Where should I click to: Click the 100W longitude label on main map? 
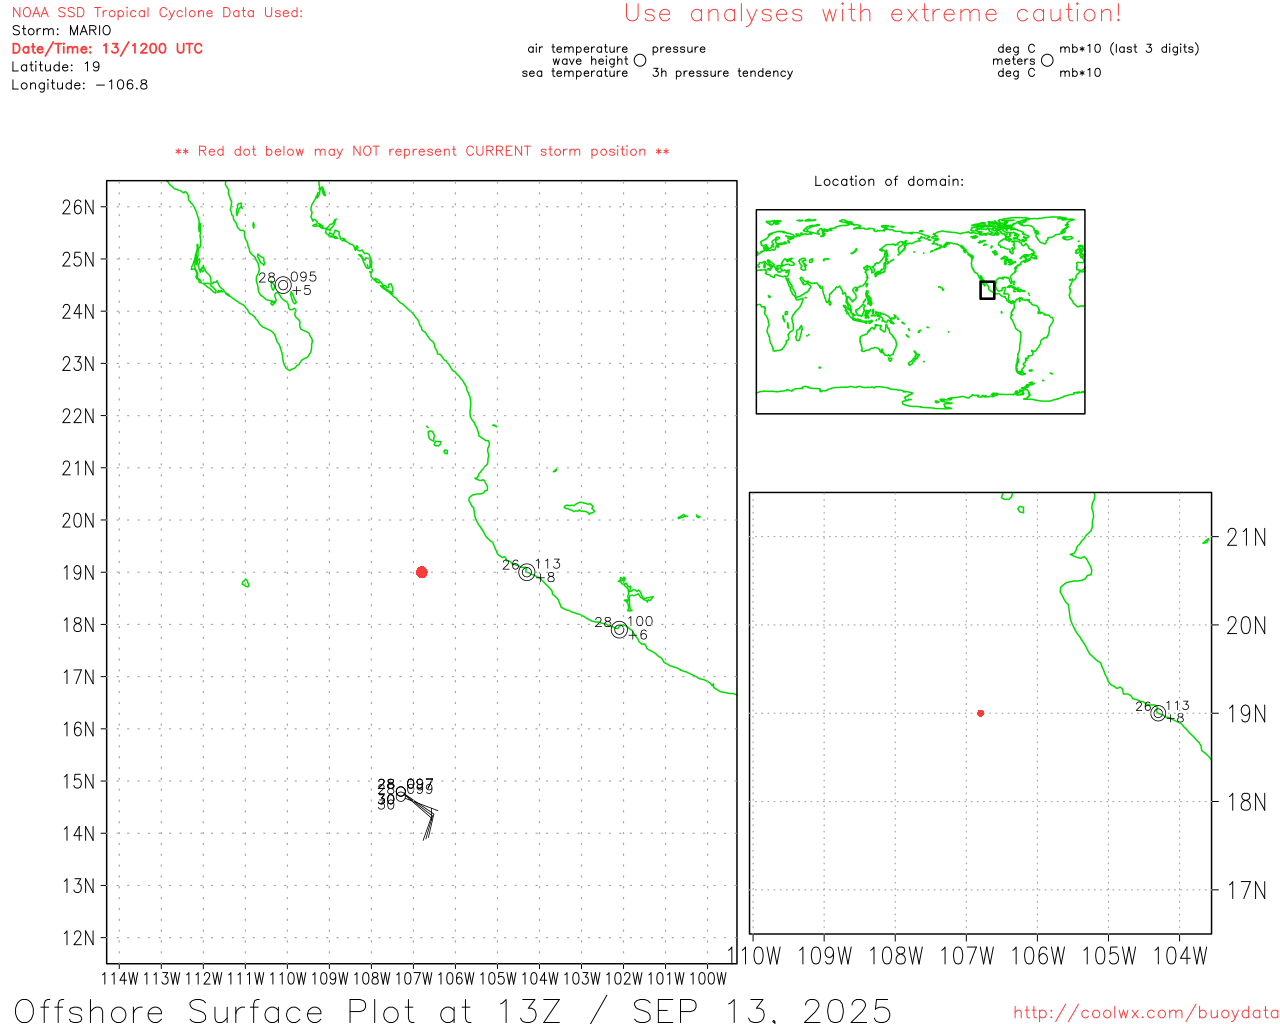coord(708,978)
